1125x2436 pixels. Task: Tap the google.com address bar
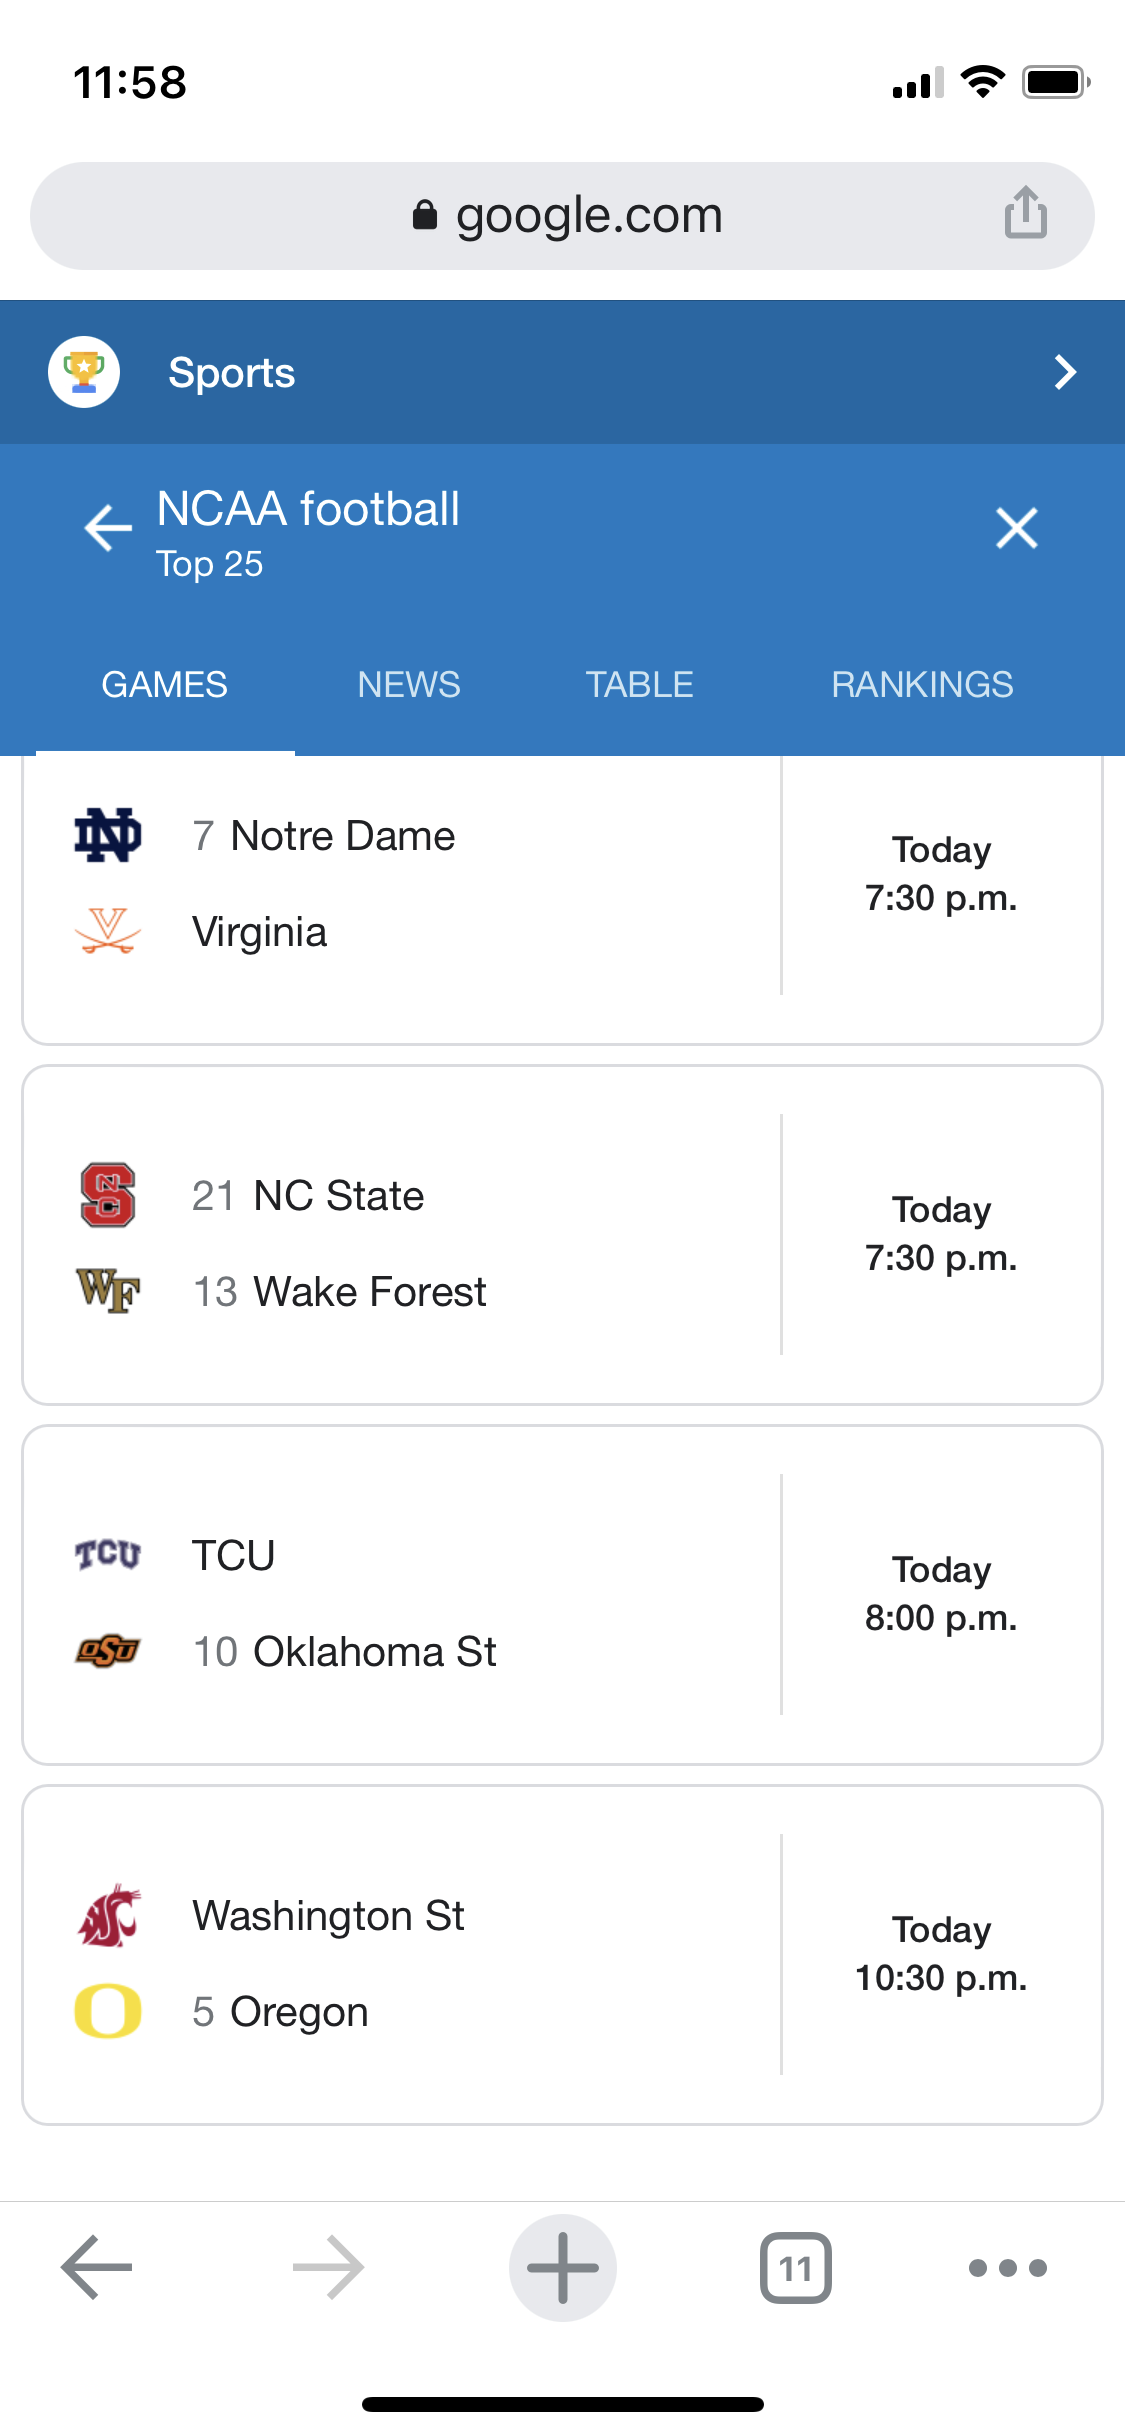(562, 215)
